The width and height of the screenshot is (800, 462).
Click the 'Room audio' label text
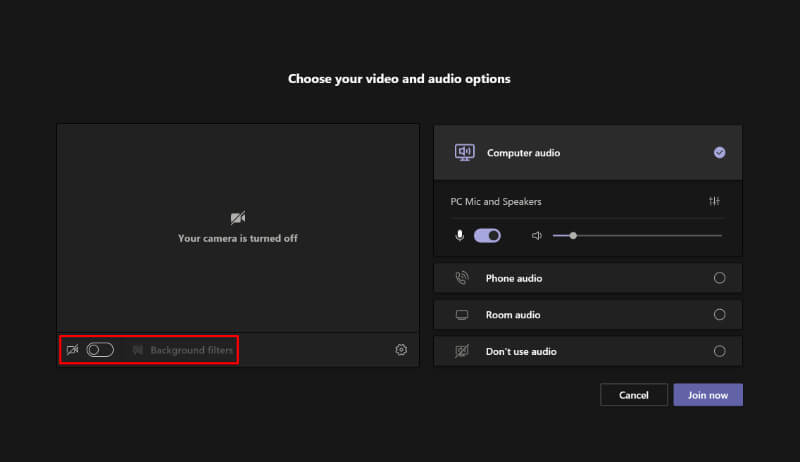click(x=513, y=315)
